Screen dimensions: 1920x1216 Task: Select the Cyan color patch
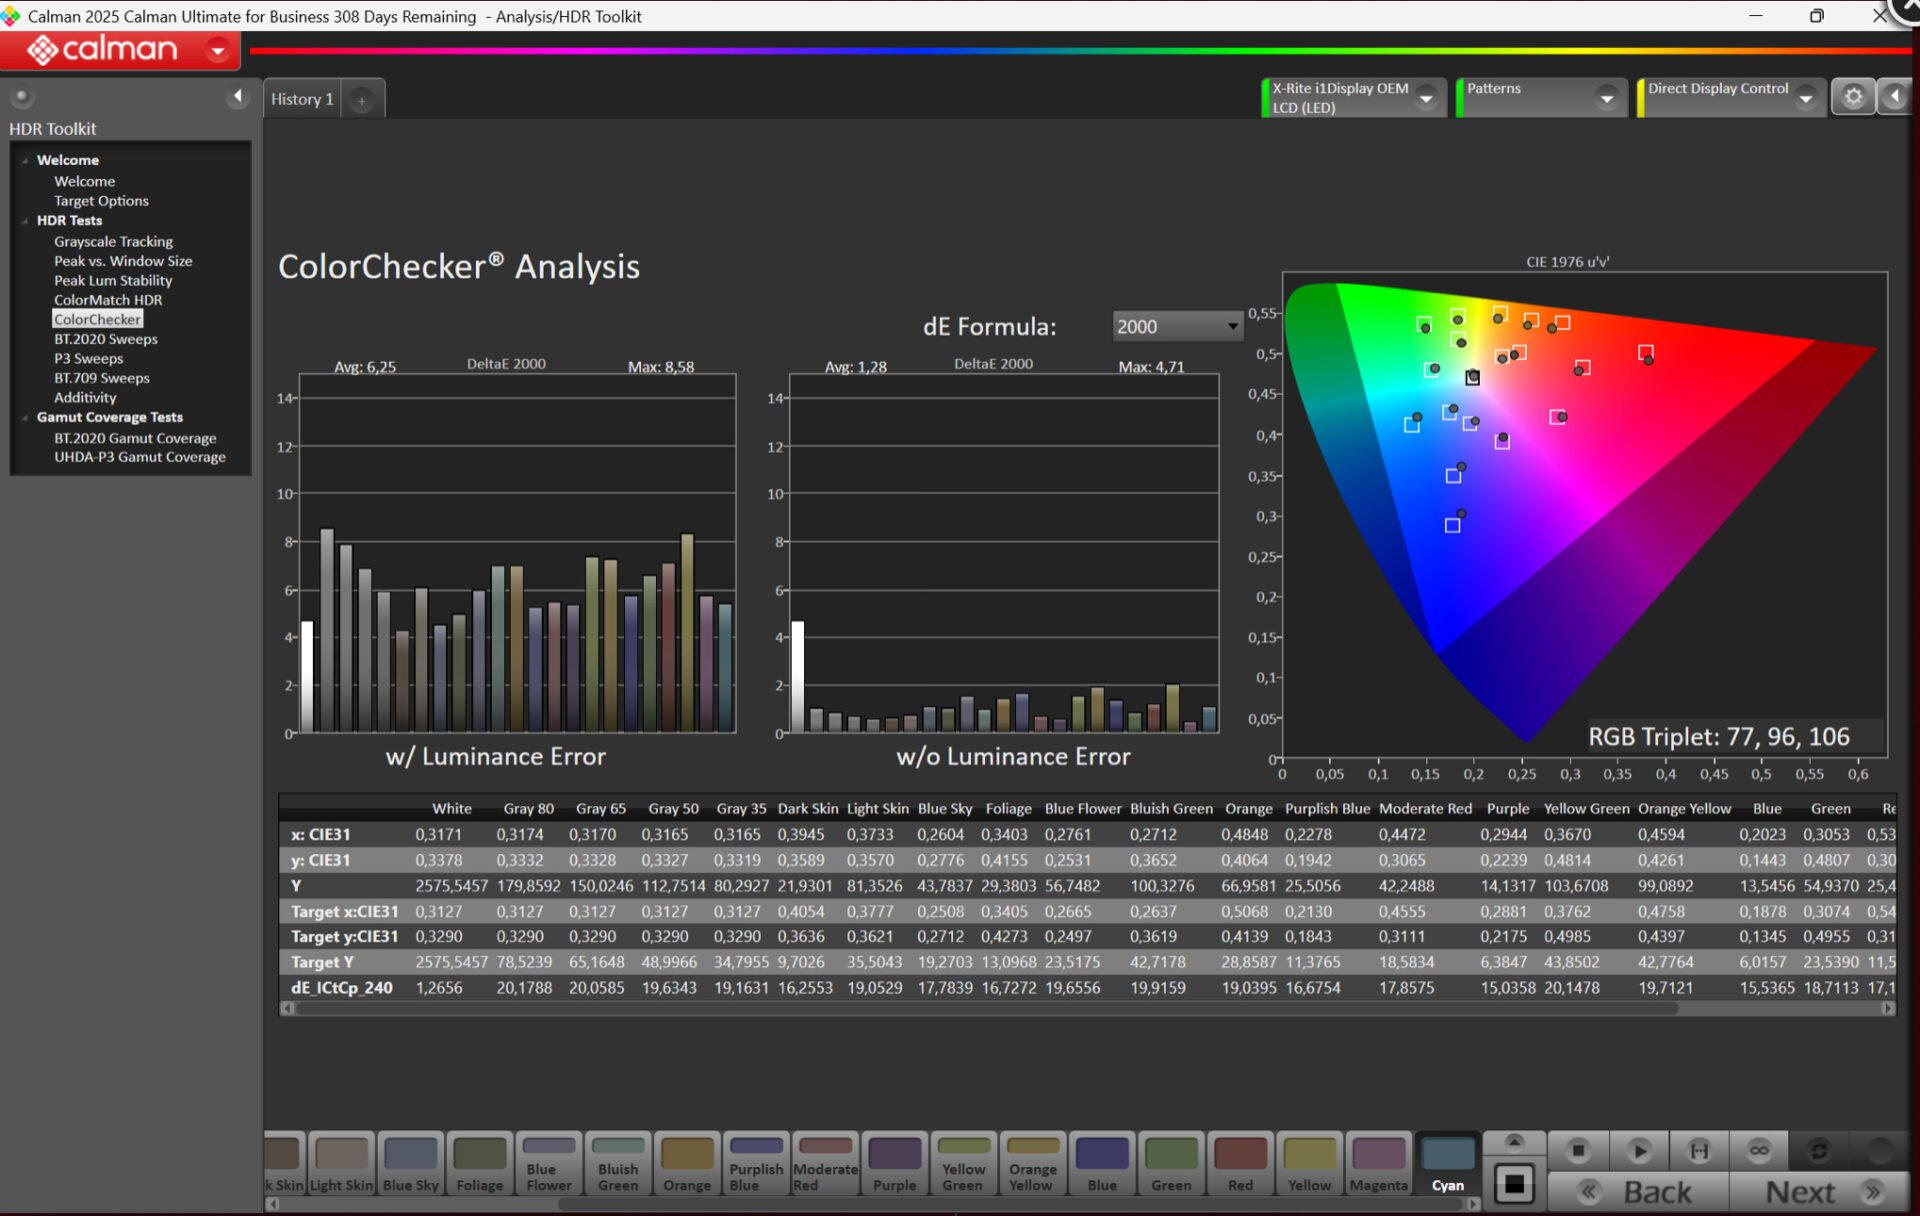point(1447,1164)
